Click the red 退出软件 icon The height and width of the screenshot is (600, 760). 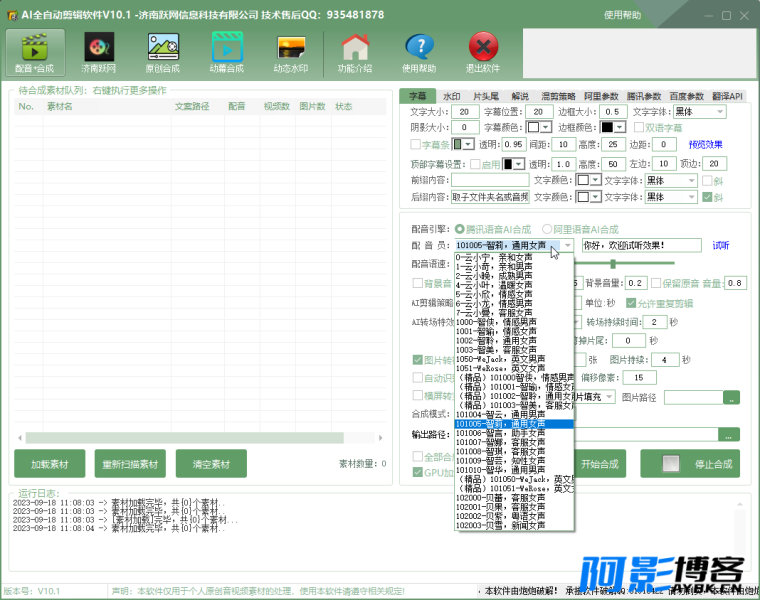[x=483, y=52]
